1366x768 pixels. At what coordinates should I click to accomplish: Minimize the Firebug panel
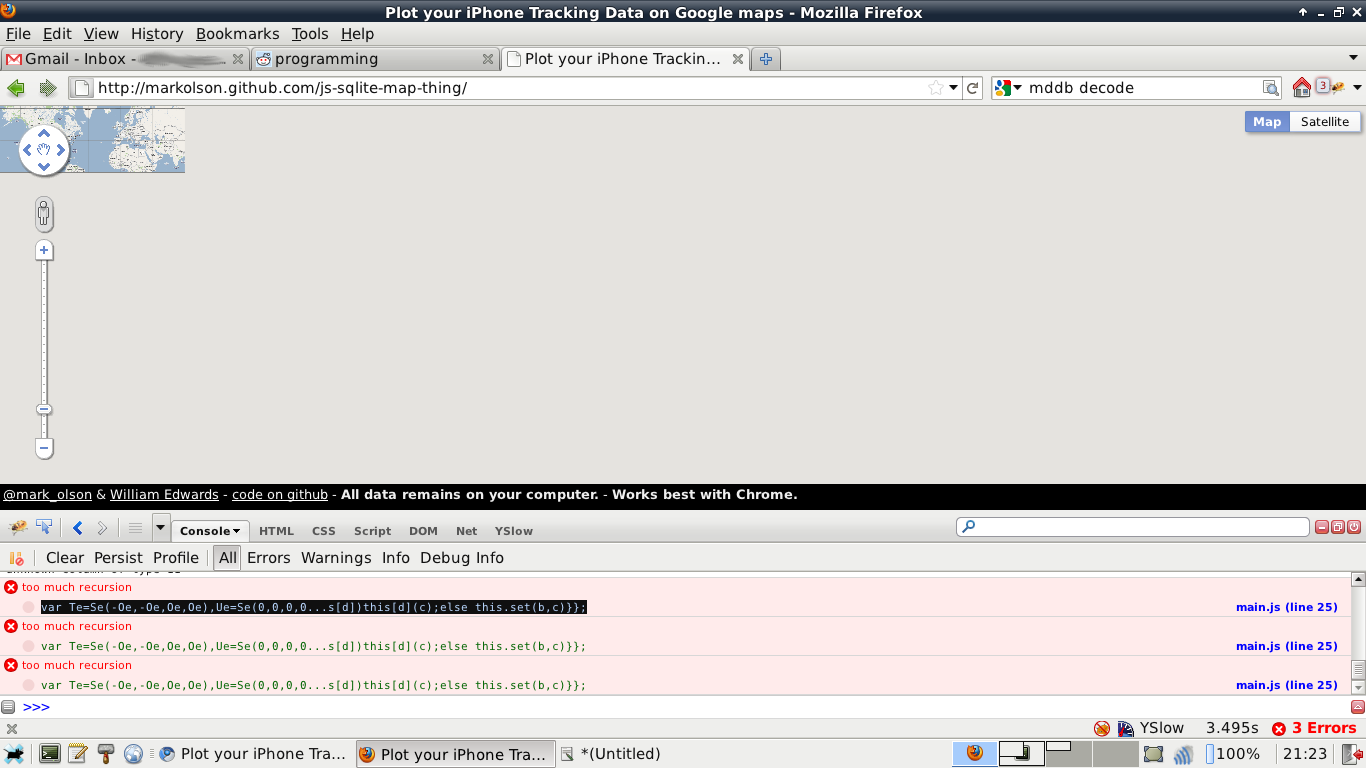[1322, 527]
